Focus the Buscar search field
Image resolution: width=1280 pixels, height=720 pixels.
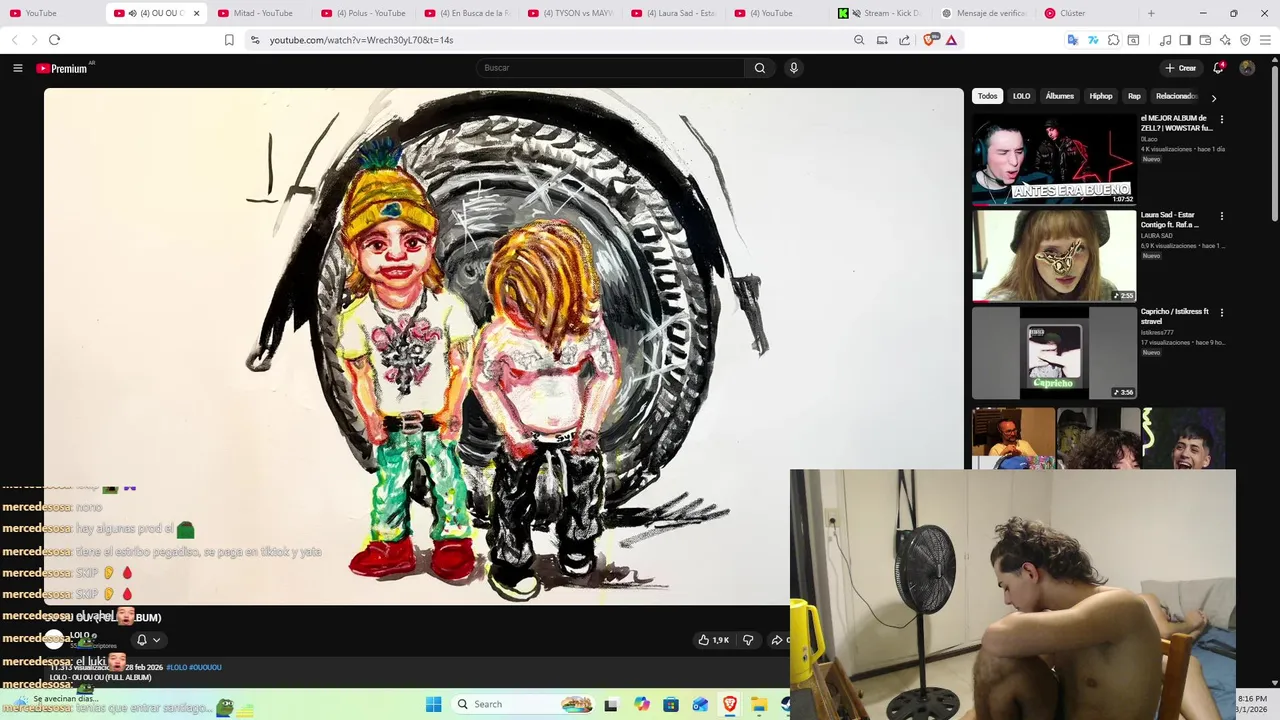610,68
